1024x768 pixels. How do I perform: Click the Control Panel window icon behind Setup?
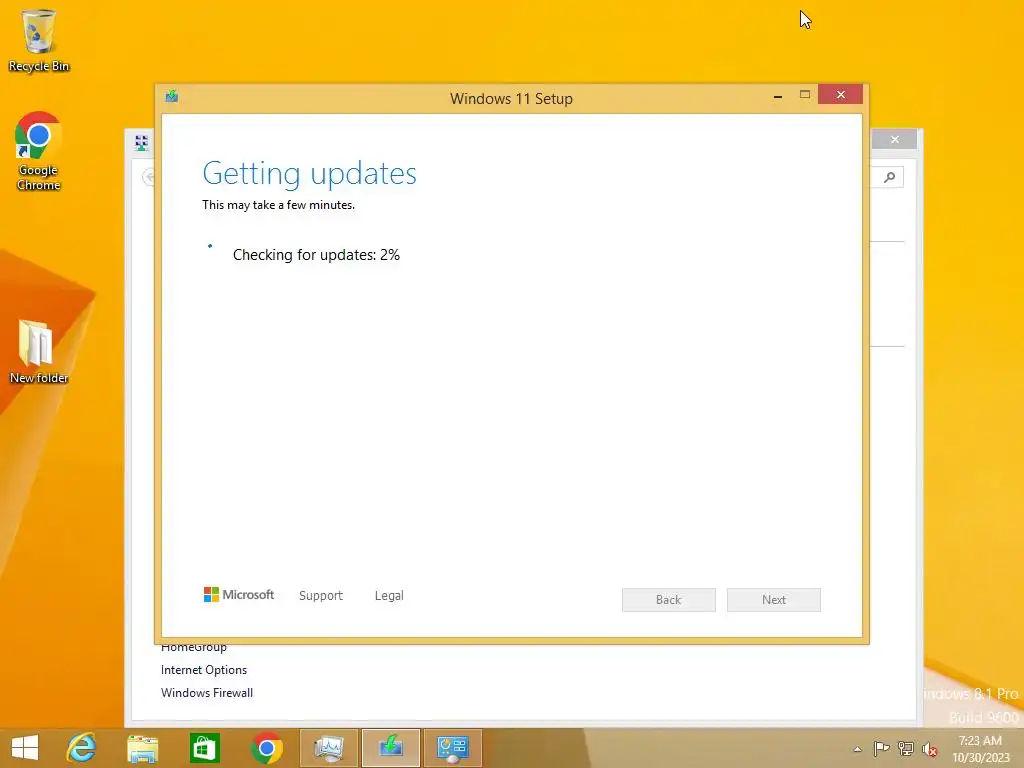(142, 142)
